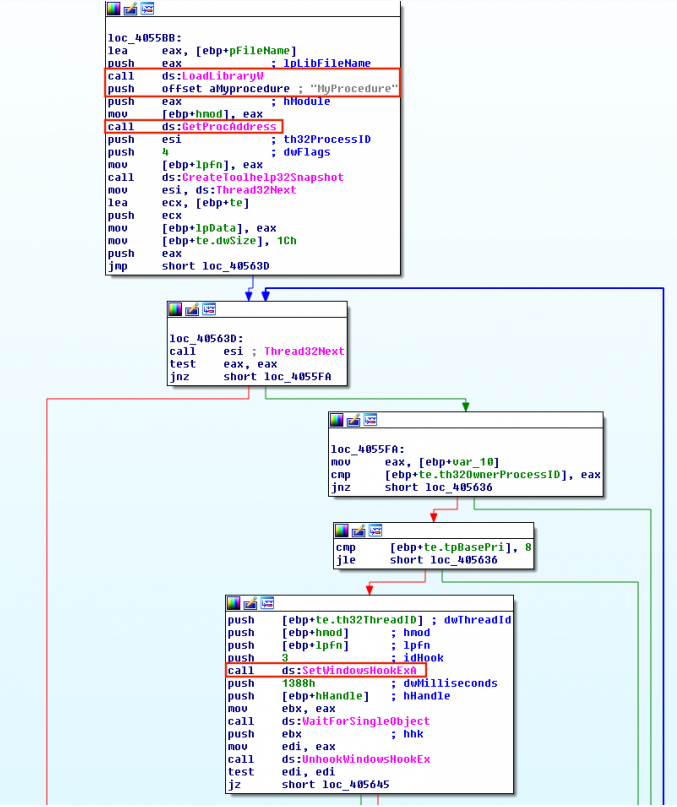The width and height of the screenshot is (677, 807).
Task: Click the 1Ch immediate value
Action: (287, 240)
